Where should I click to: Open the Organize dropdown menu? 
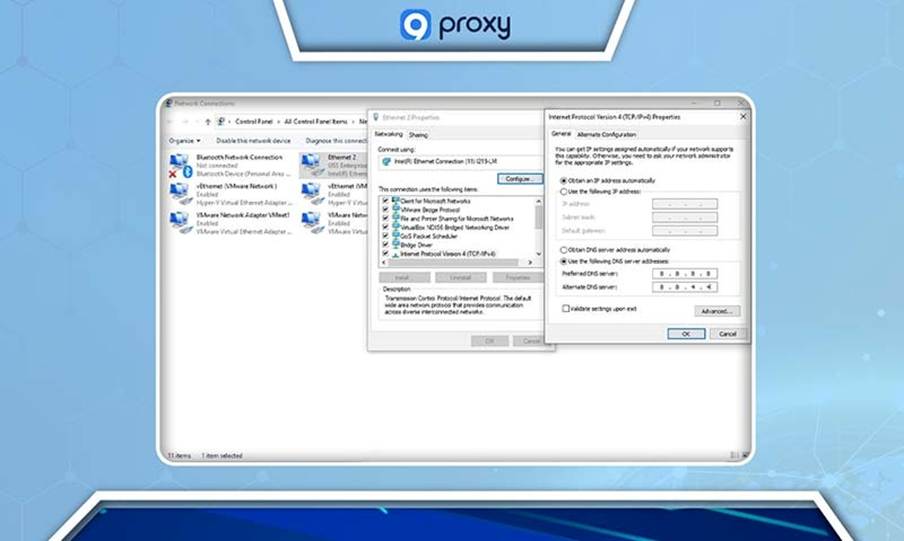pos(184,141)
